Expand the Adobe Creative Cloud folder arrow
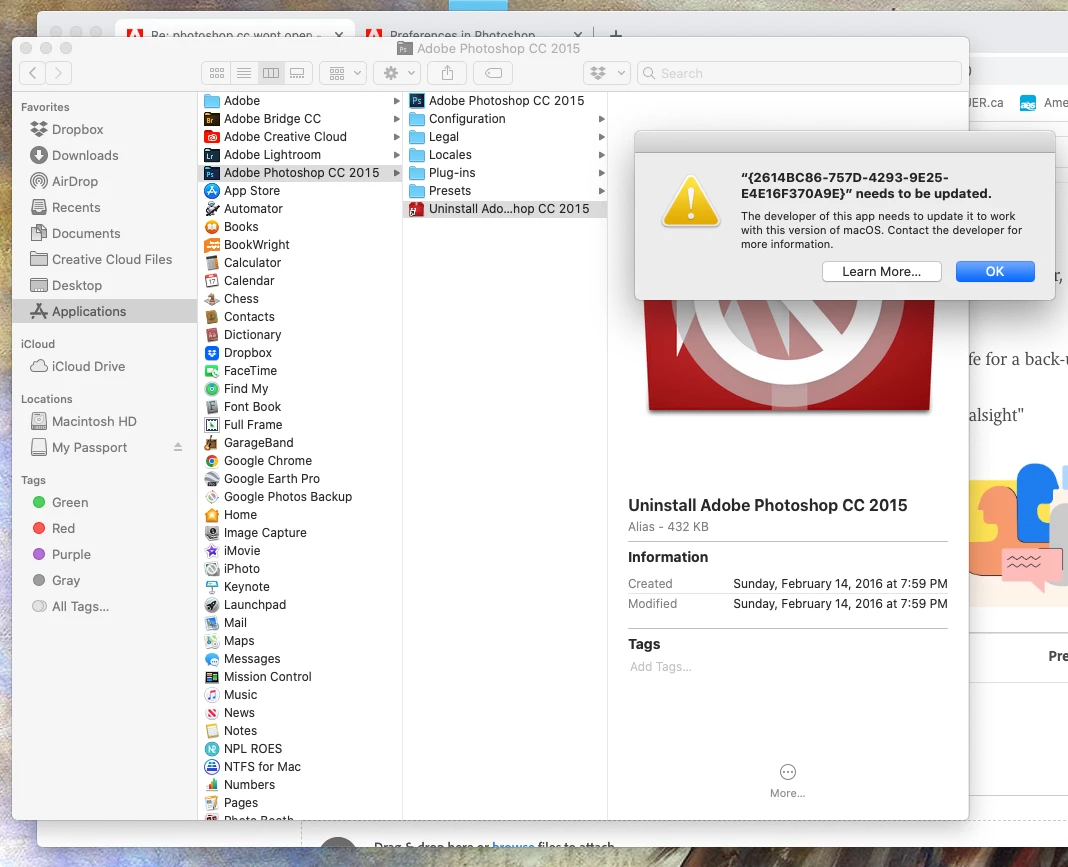Viewport: 1068px width, 867px height. click(x=396, y=137)
